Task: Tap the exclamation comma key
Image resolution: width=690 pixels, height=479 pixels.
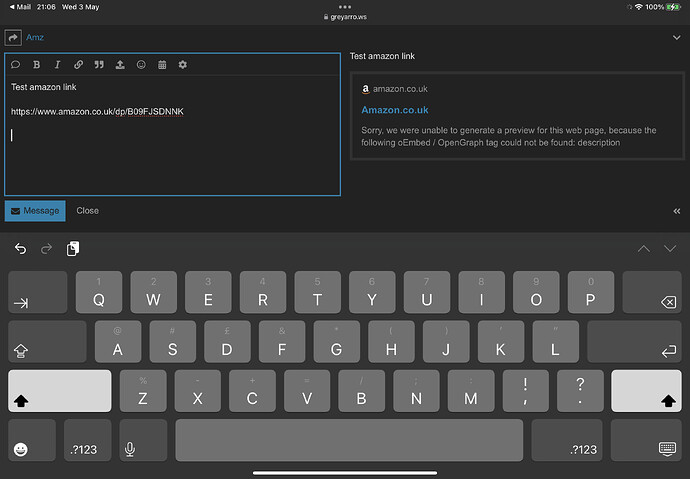Action: [x=525, y=391]
